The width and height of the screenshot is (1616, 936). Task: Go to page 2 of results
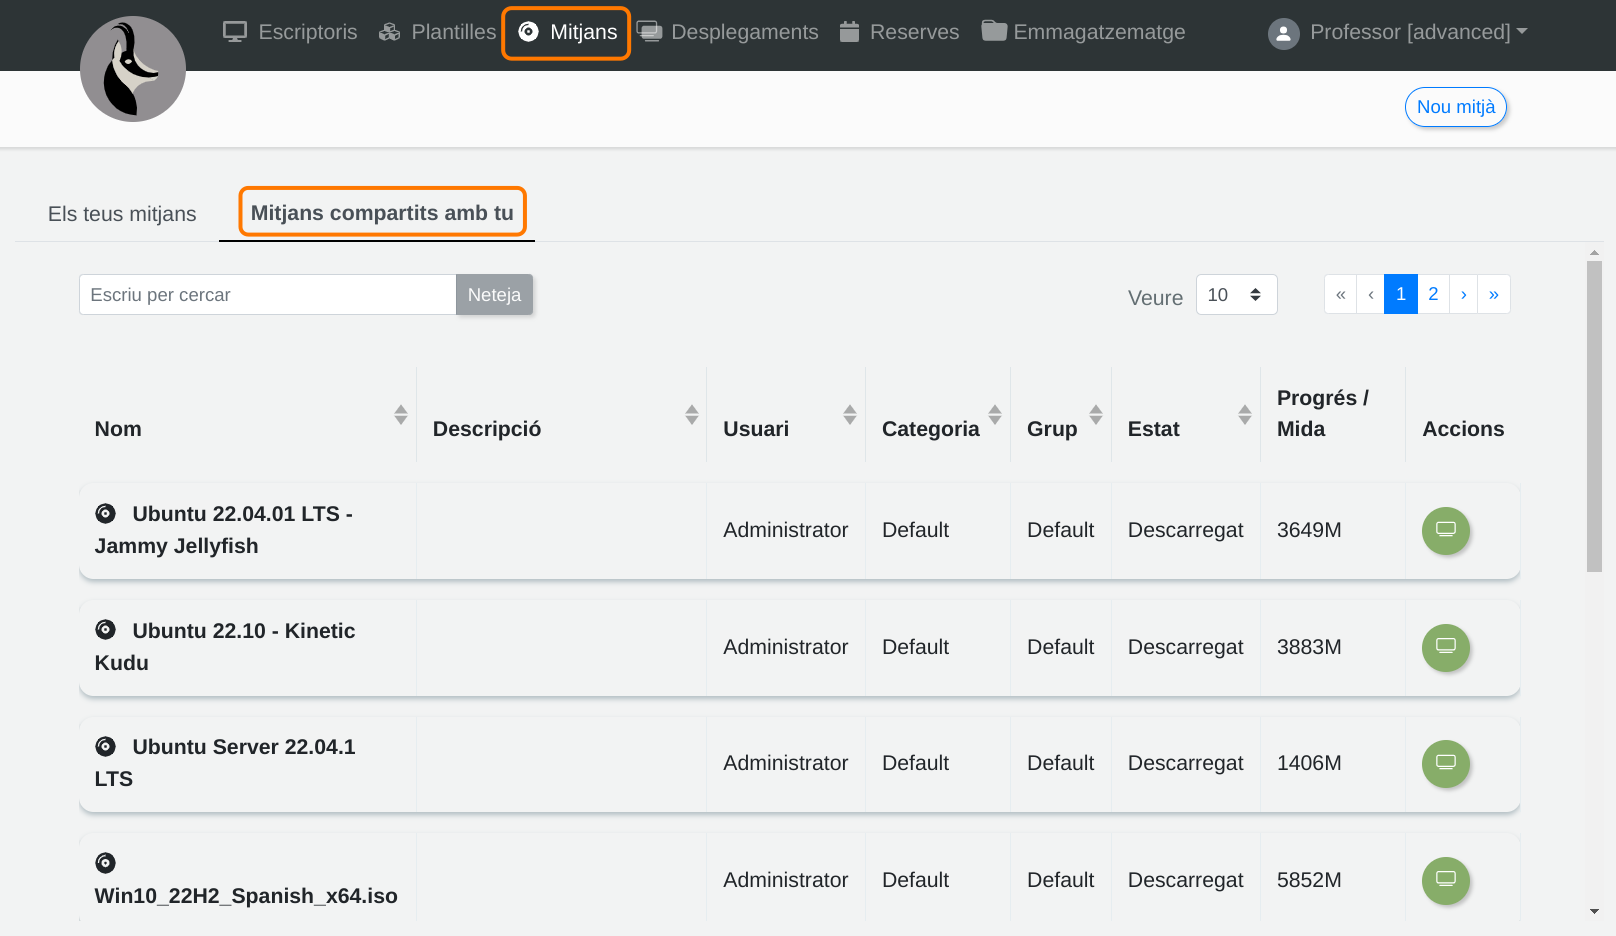click(1433, 294)
